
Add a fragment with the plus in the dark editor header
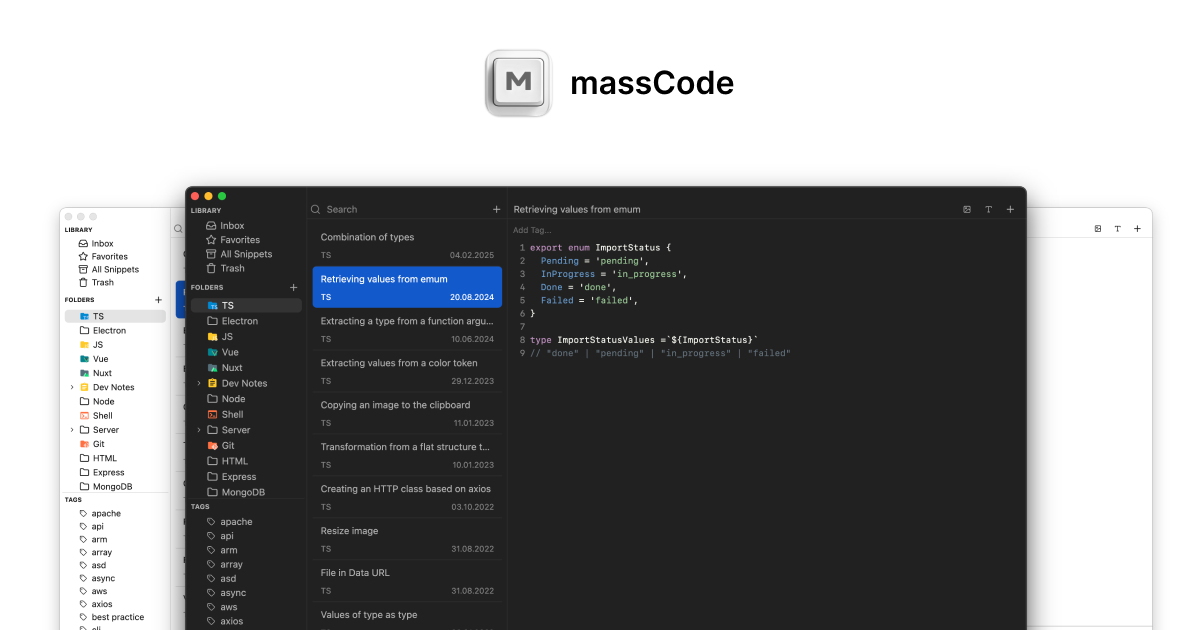tap(1010, 209)
